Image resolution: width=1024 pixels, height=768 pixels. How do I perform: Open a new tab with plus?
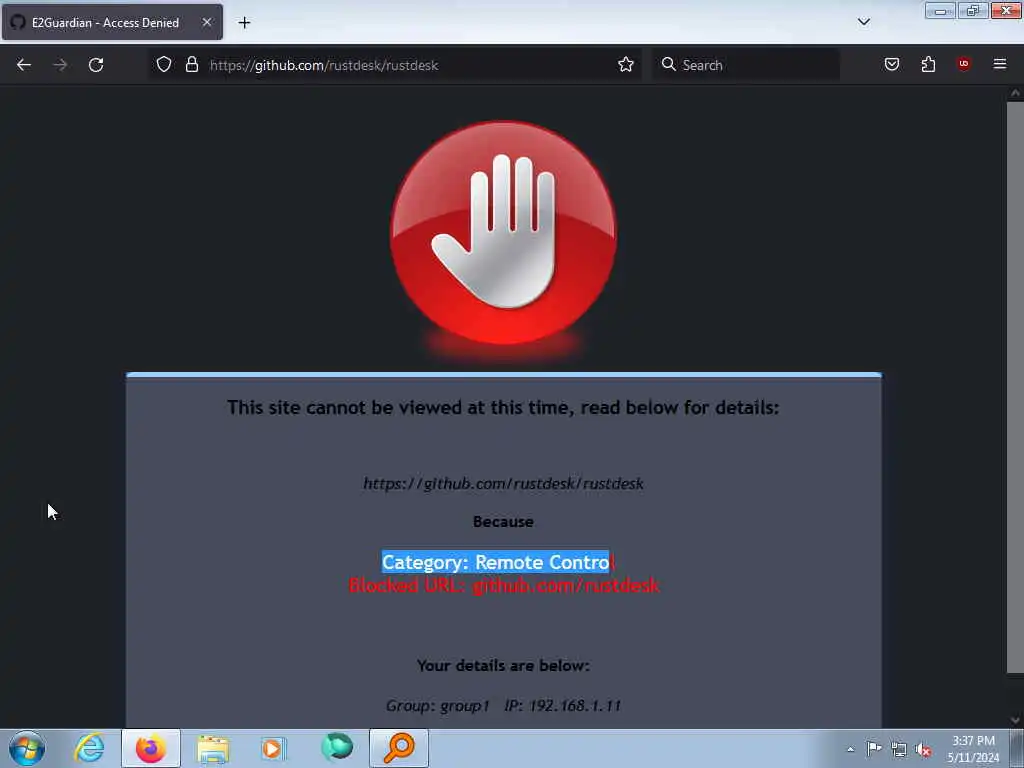click(x=244, y=23)
